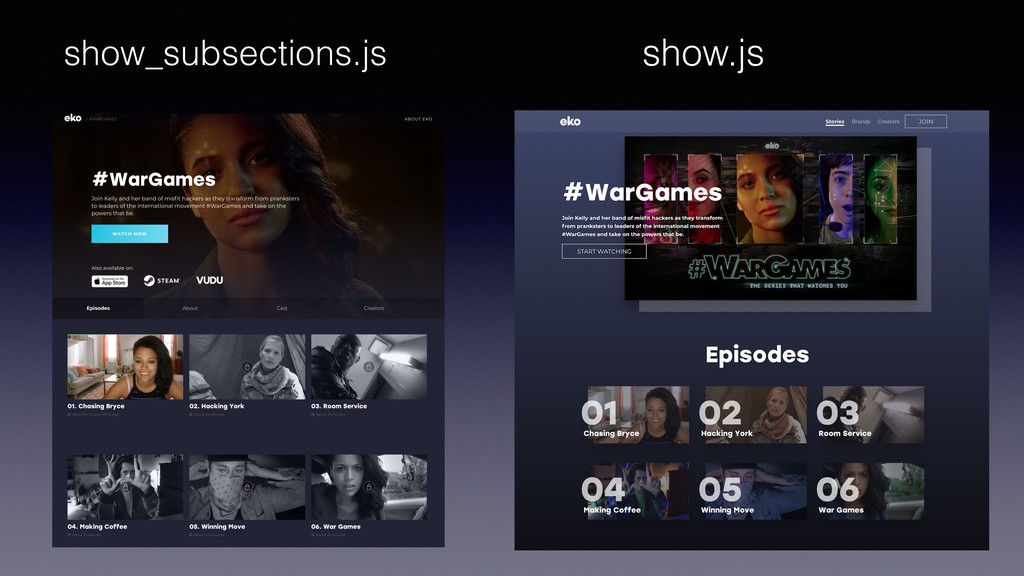Click lock icon on Winning Move thumbnail
Screen dimensions: 1024x576
click(247, 487)
